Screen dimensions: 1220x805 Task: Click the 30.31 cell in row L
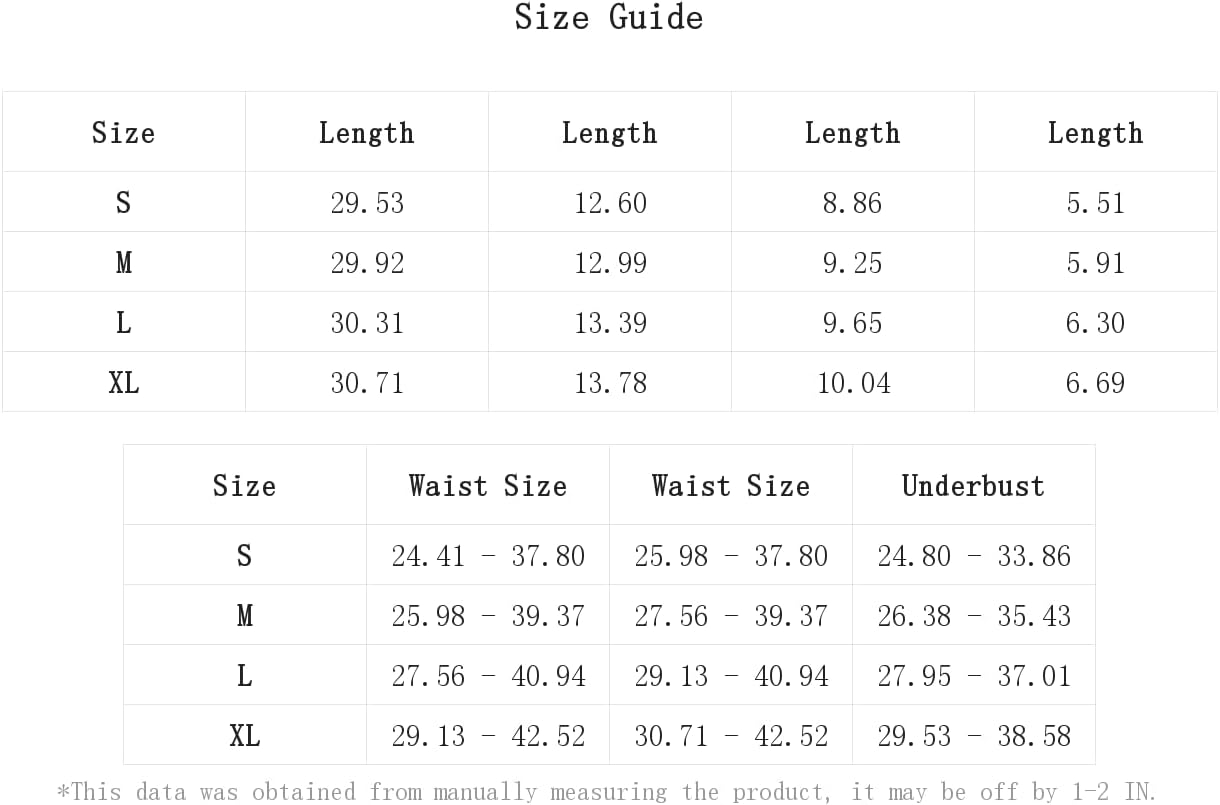pos(367,323)
